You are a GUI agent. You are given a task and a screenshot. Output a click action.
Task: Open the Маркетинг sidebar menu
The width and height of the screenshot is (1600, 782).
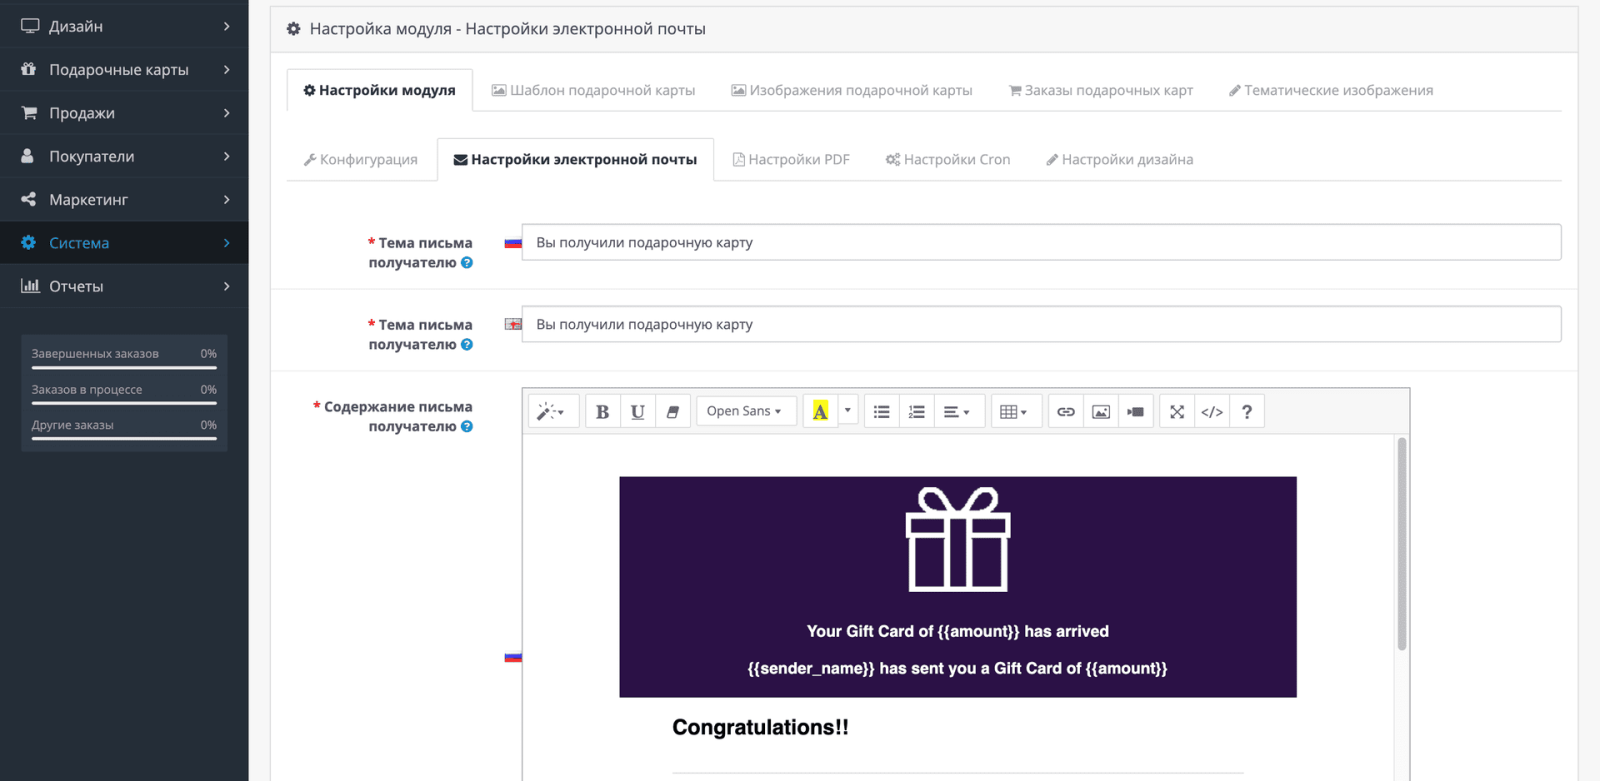click(x=124, y=200)
